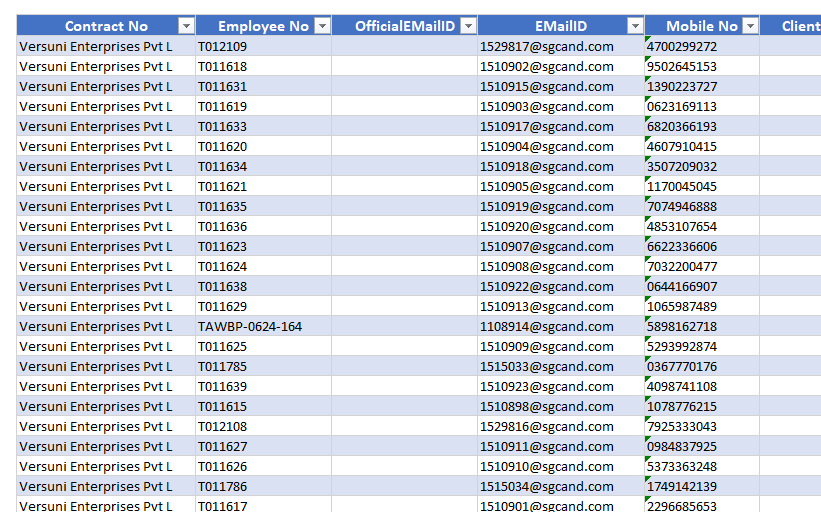Select cell with employee number T012109
Viewport: 821px width, 512px height.
(x=263, y=46)
